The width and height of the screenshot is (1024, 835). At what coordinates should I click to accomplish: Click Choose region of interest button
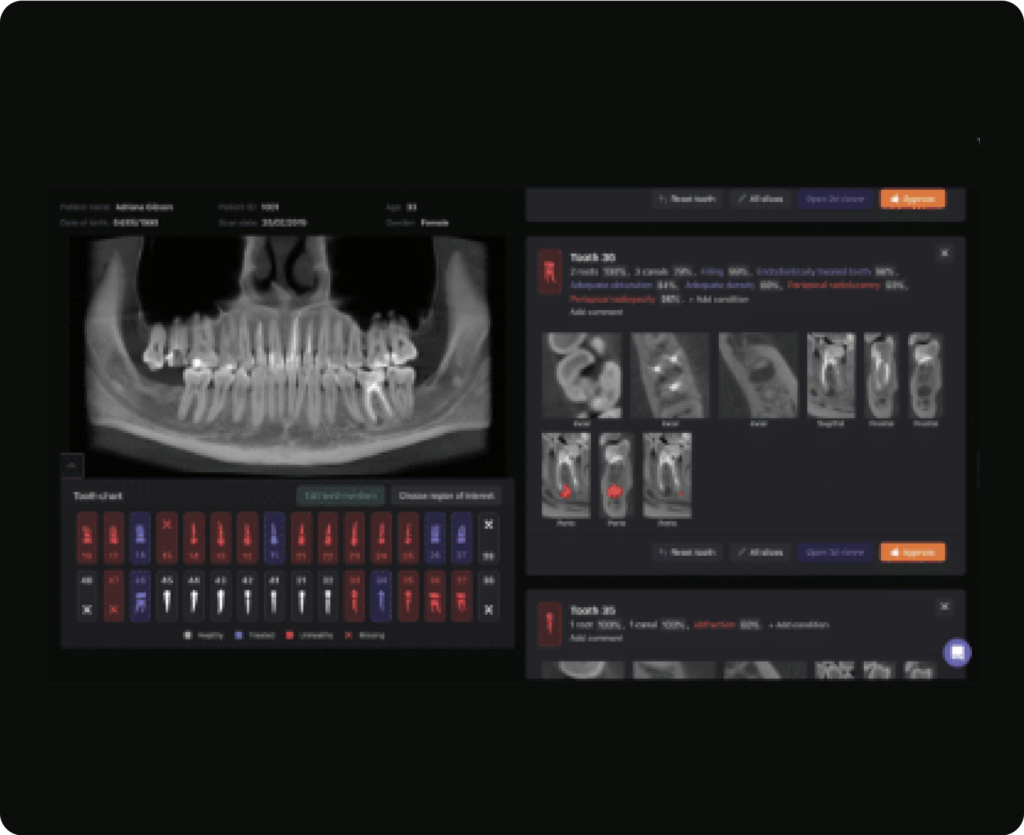(x=445, y=496)
